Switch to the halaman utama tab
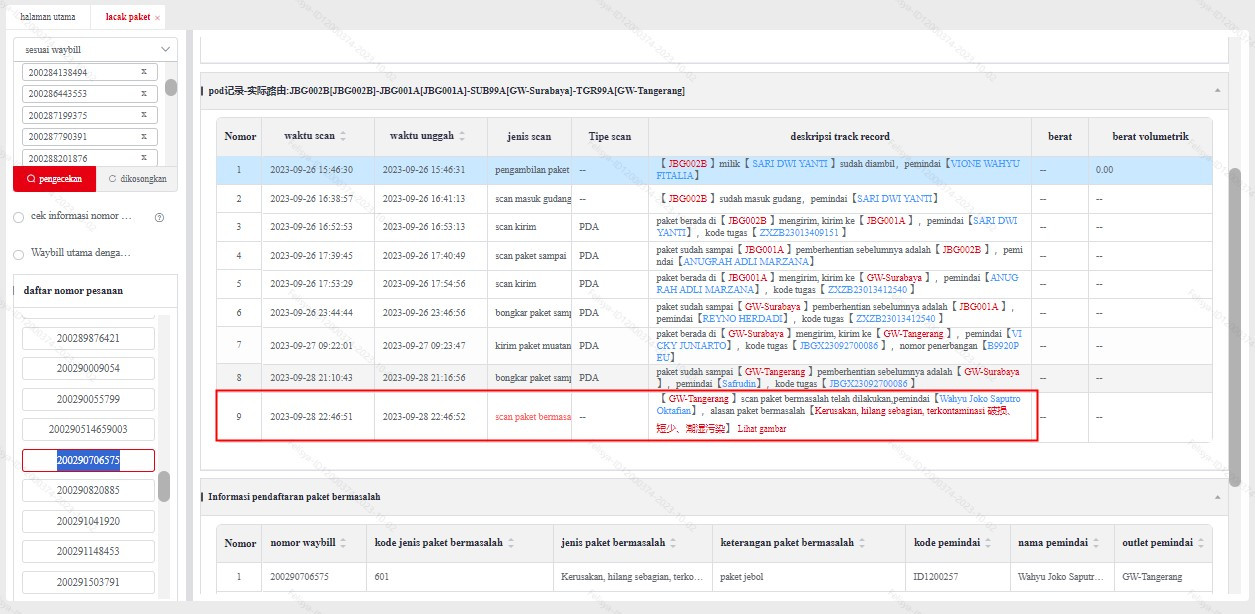Screen dimensions: 1255x614 coord(48,17)
